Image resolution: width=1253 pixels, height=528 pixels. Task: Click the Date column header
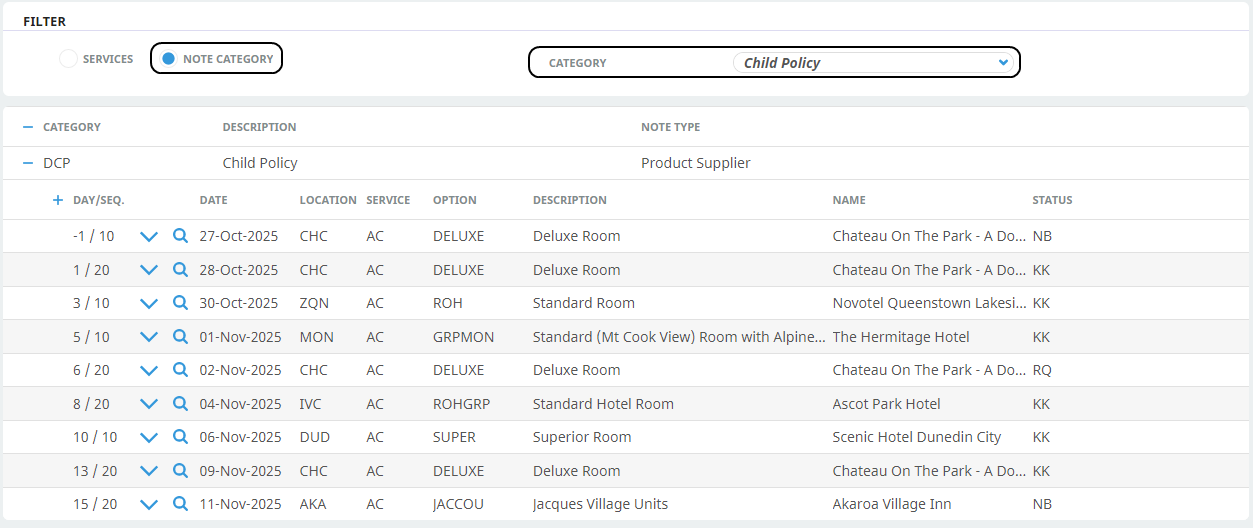click(214, 200)
